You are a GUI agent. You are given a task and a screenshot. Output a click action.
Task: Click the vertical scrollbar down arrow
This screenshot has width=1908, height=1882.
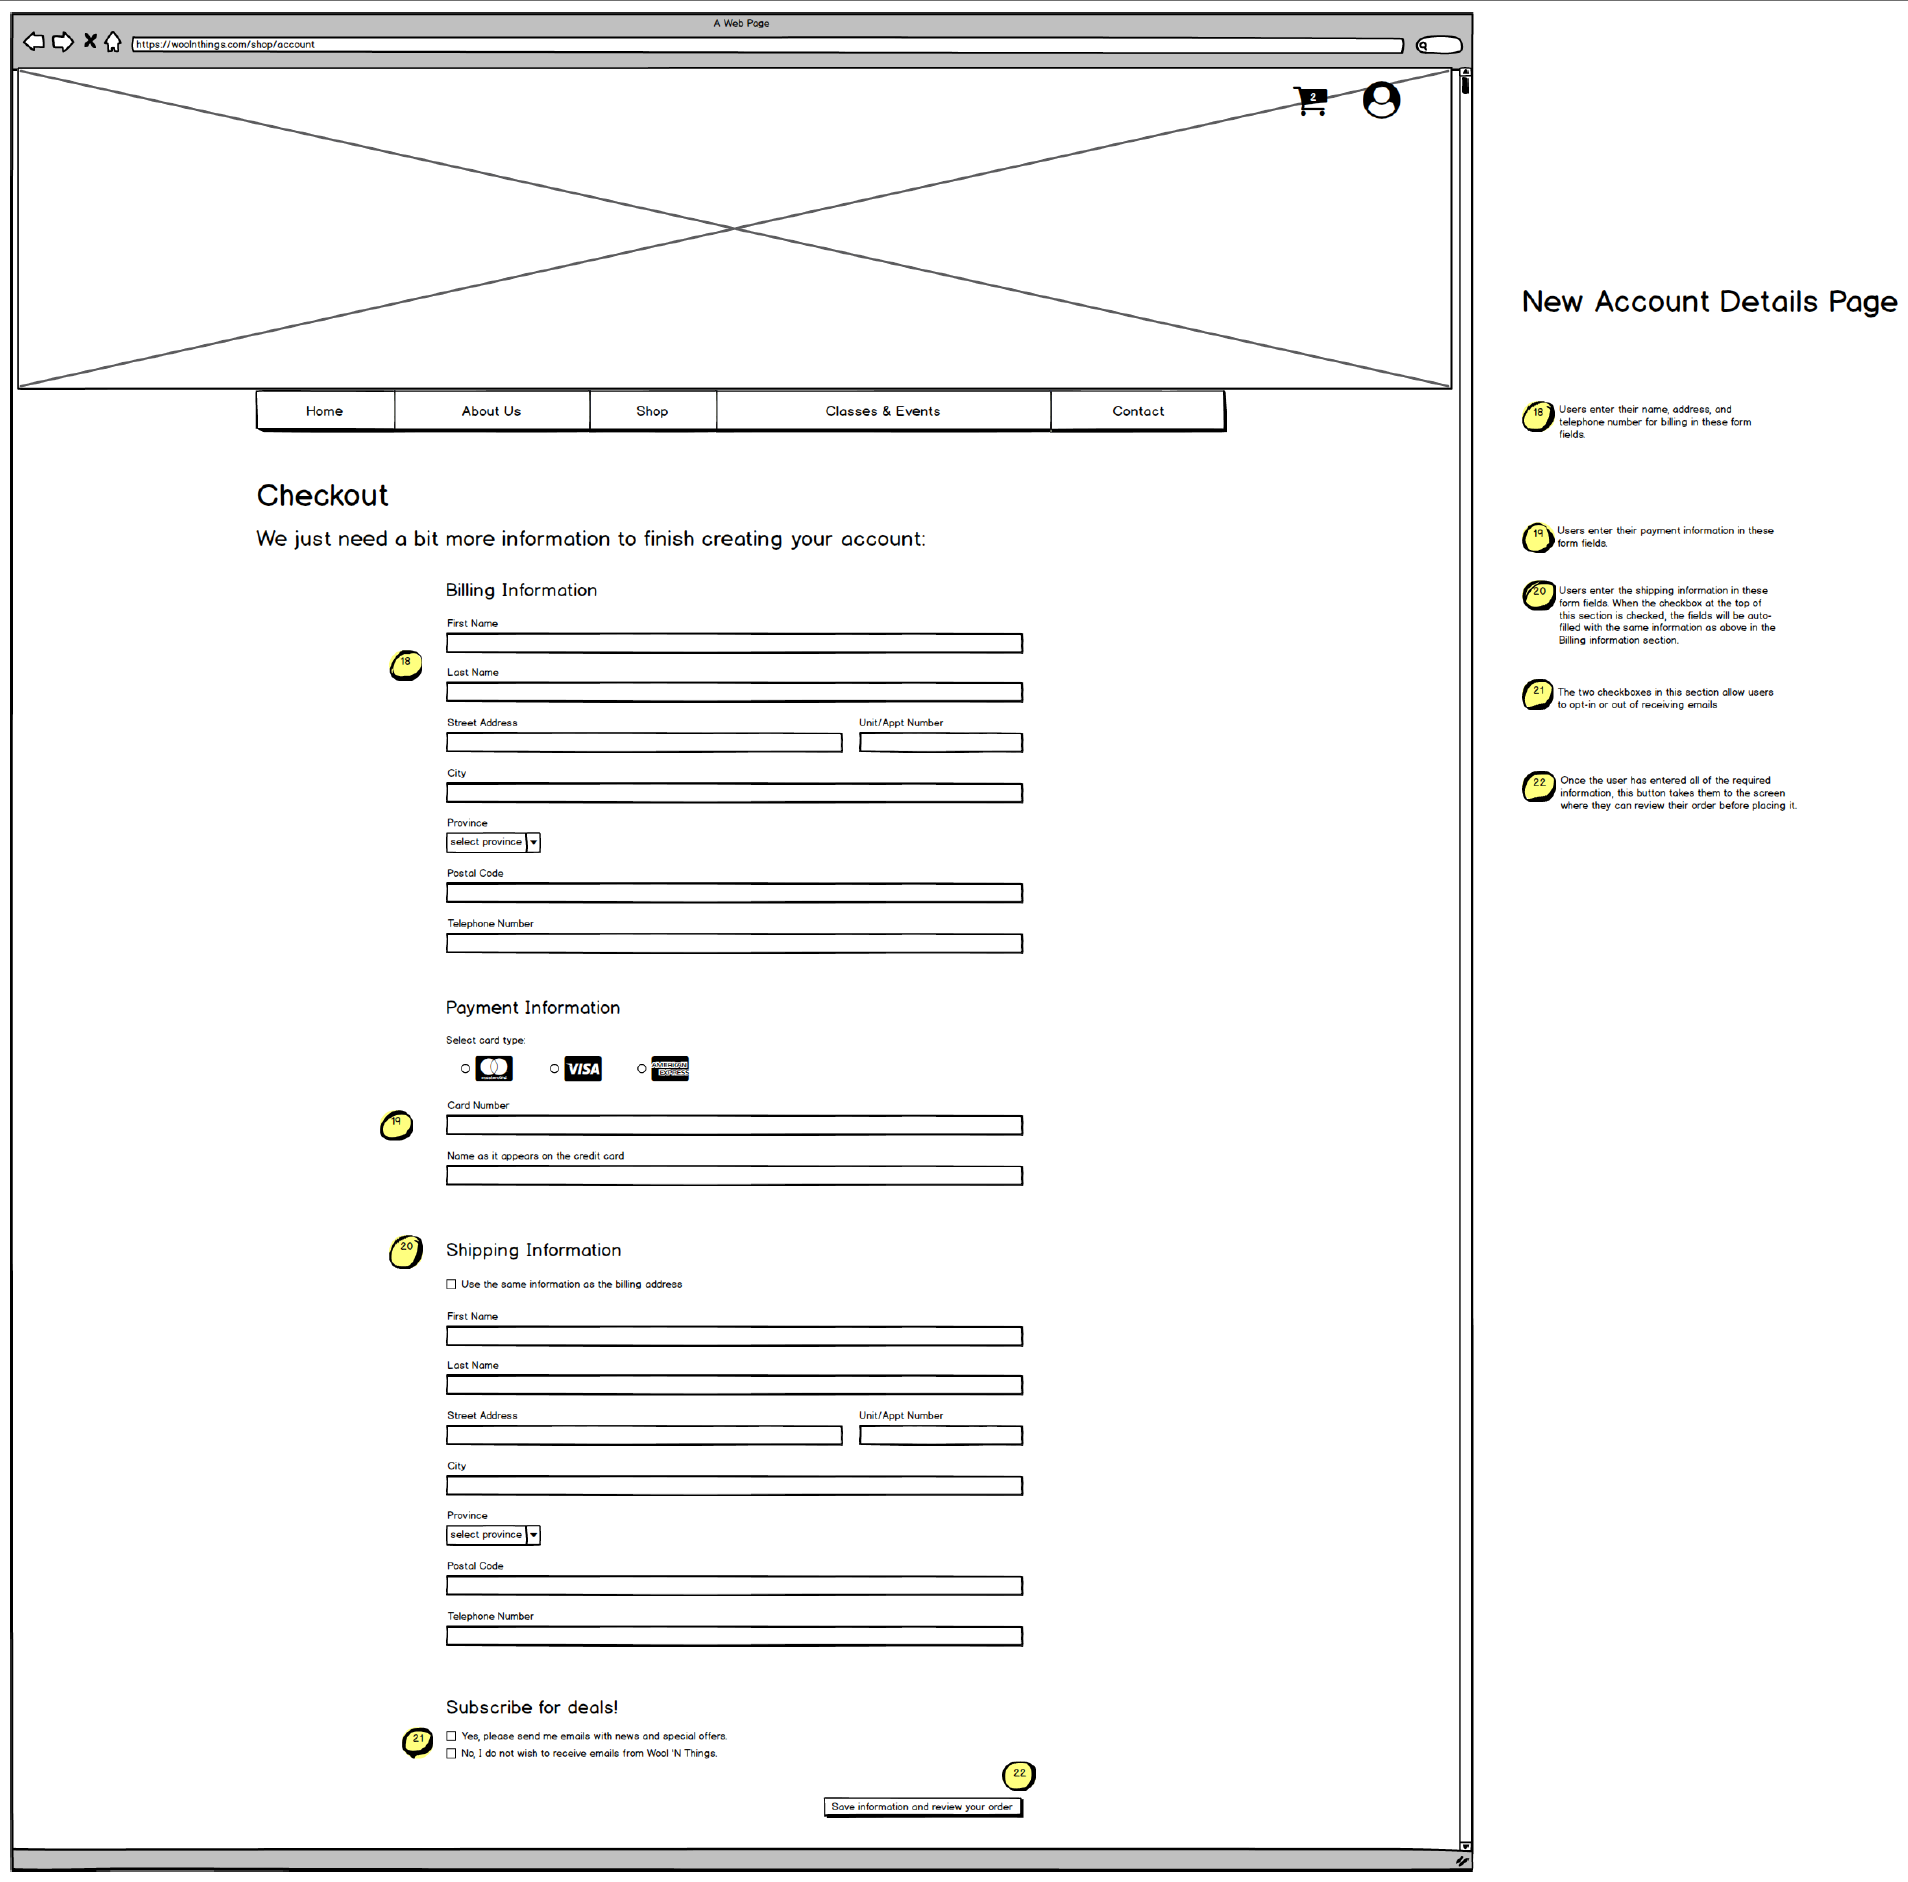1465,1846
